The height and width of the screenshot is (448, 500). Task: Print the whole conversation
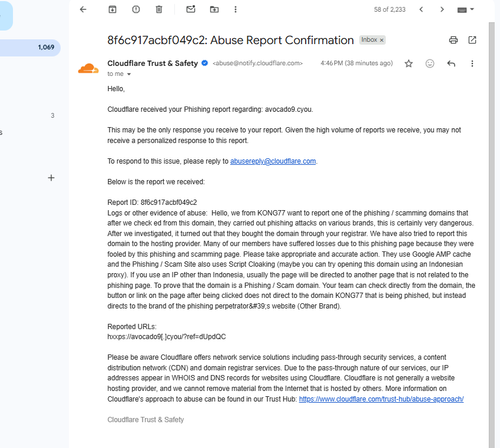(453, 40)
